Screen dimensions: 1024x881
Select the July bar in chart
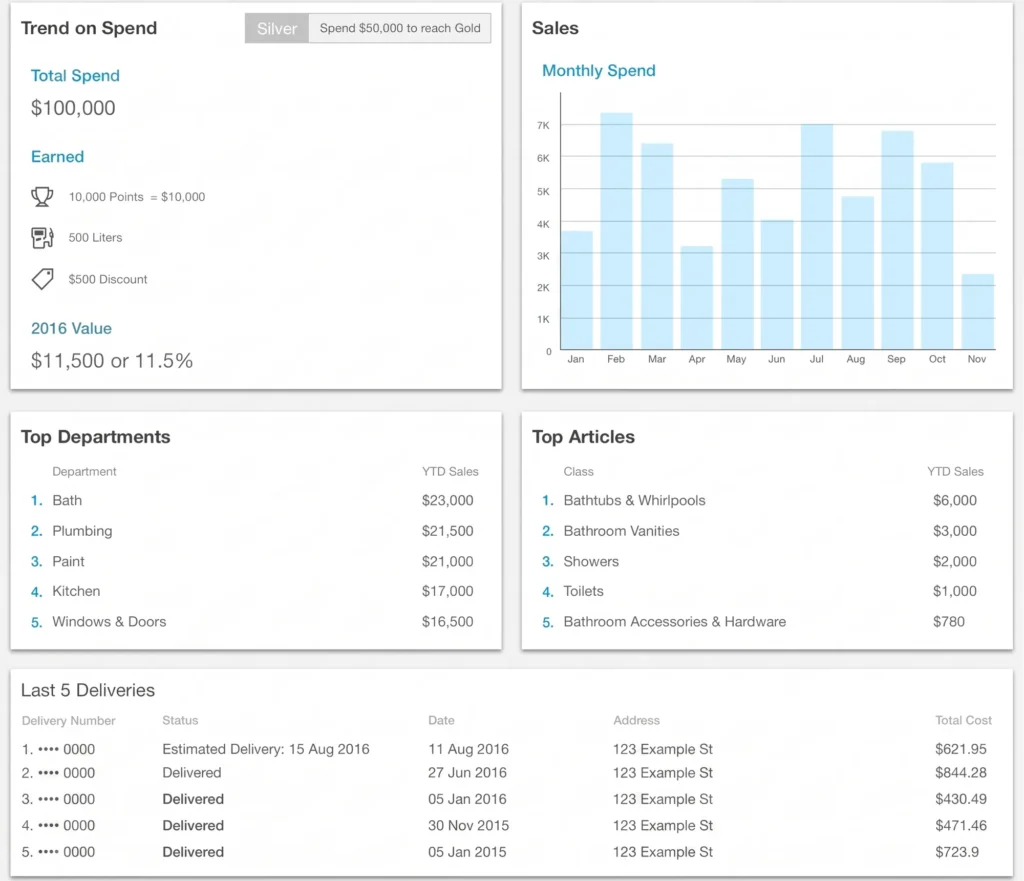click(x=817, y=236)
